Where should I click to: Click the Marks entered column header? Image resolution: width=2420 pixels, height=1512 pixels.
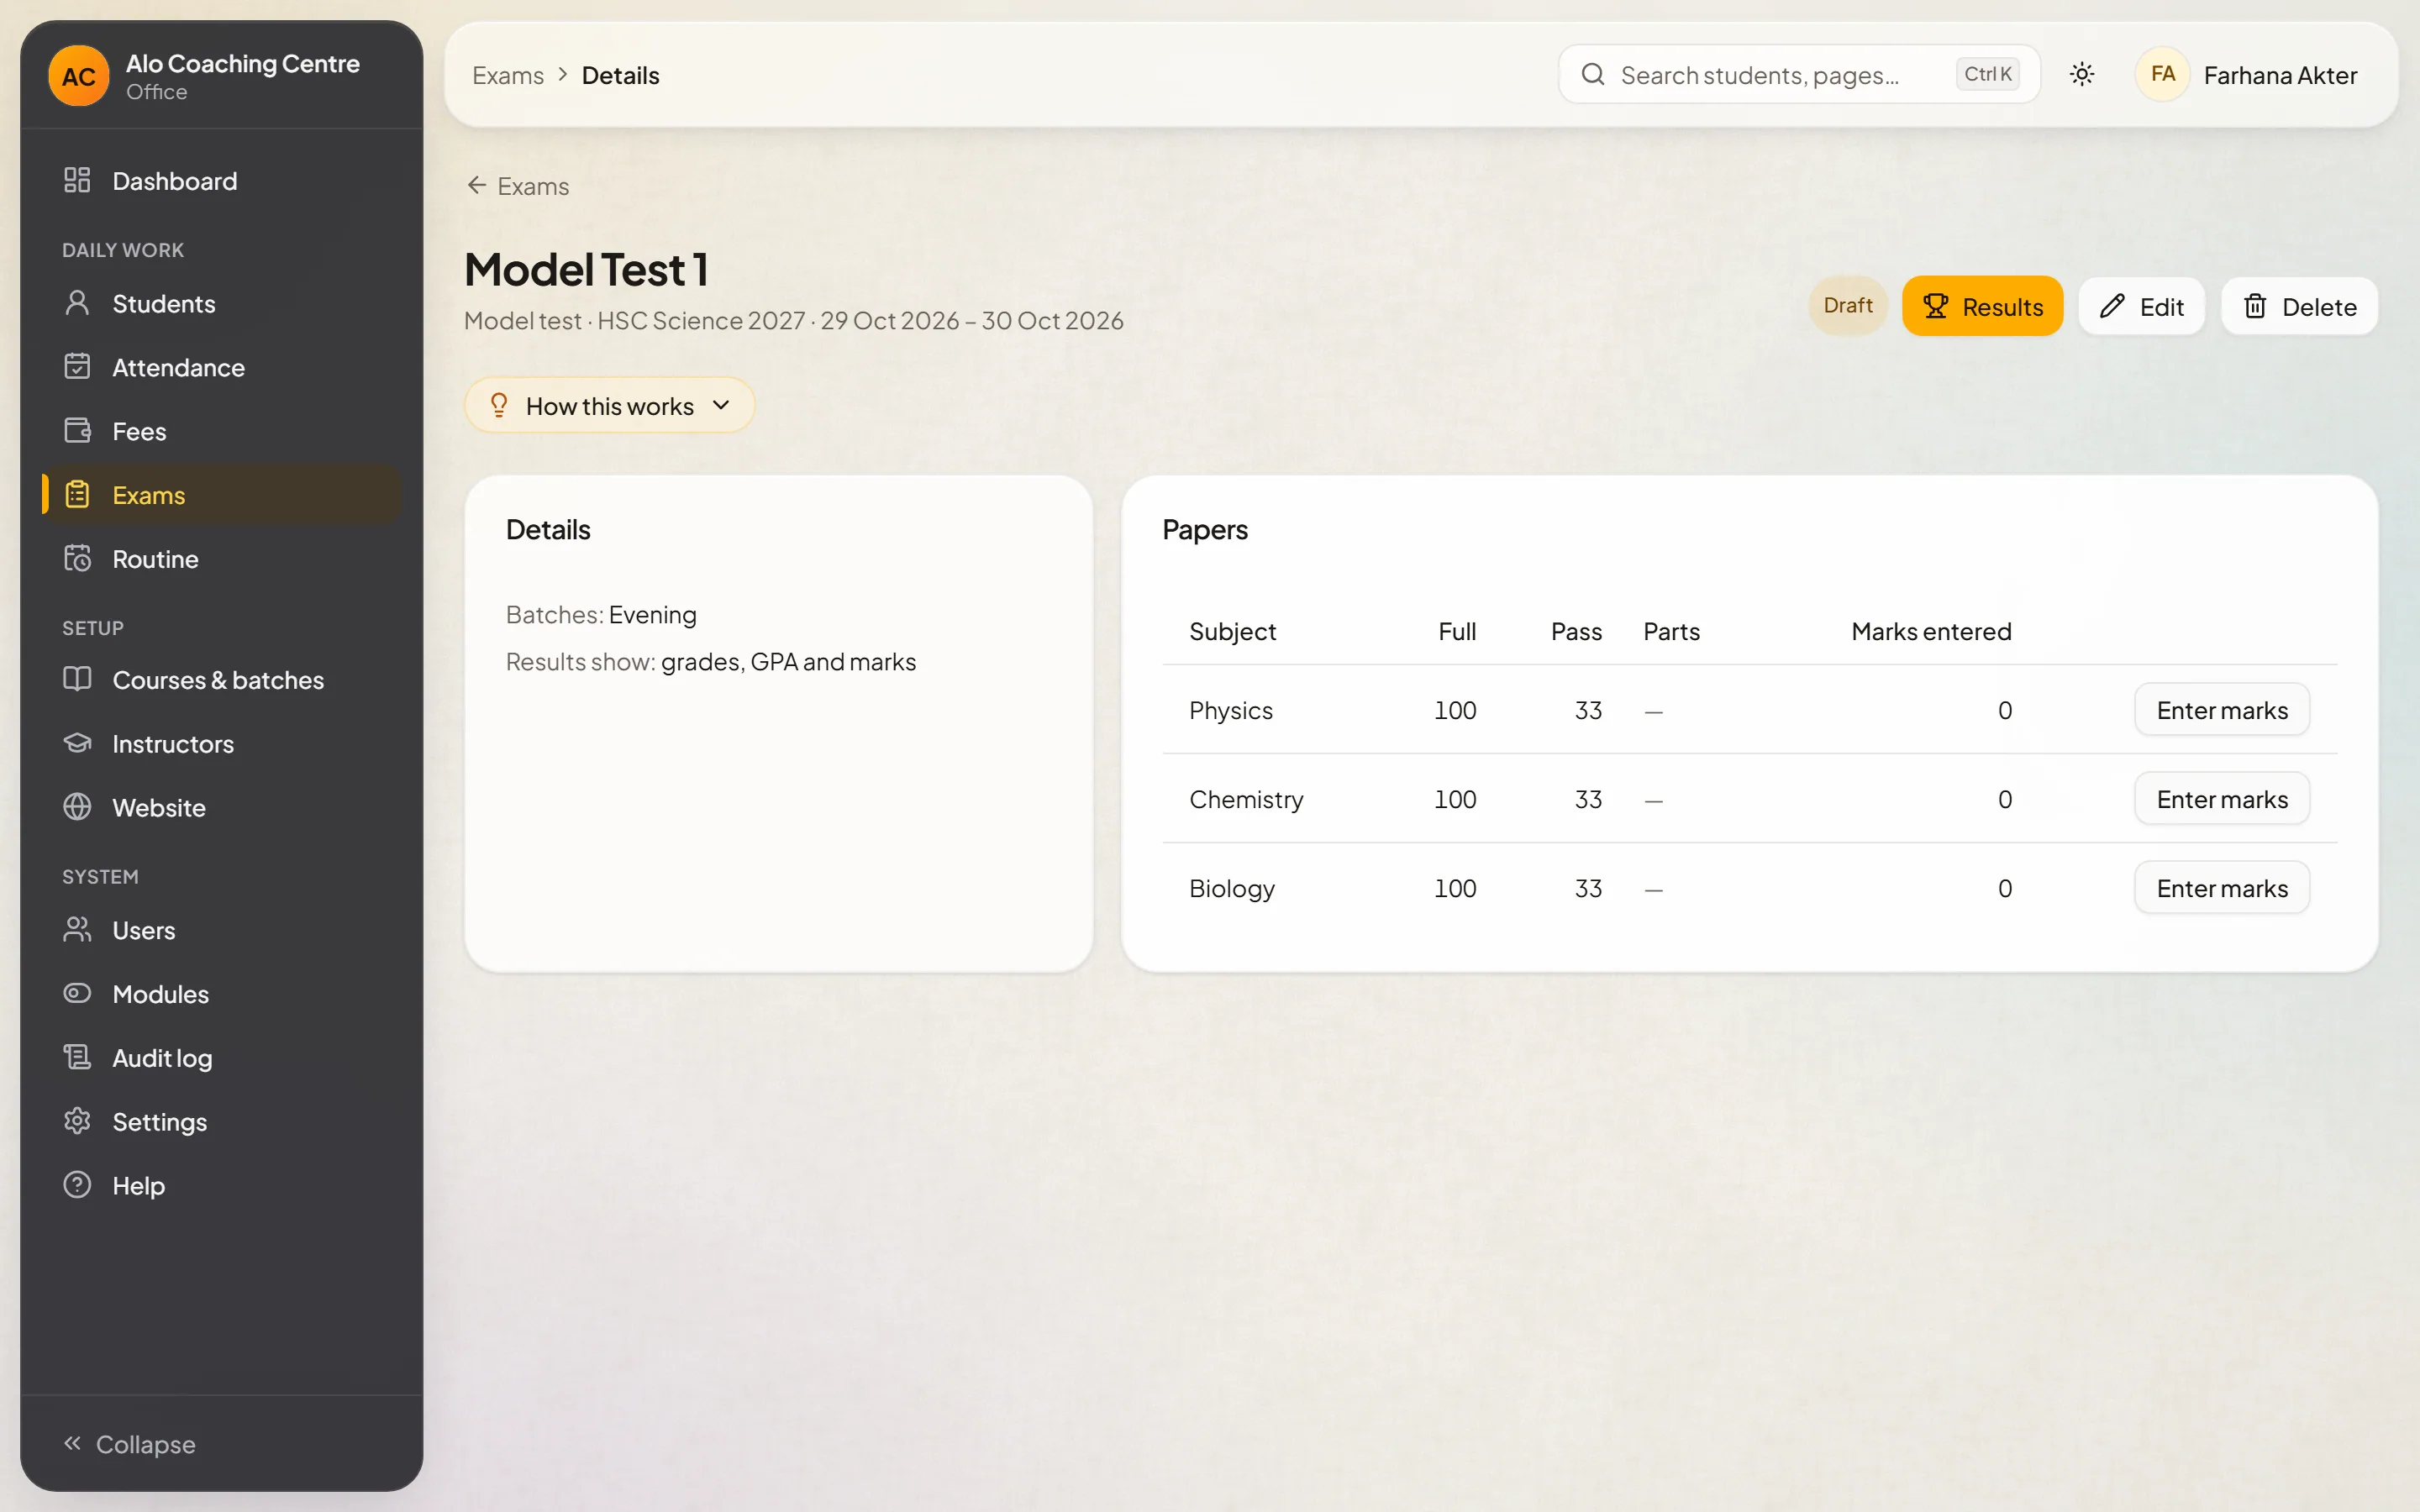[1931, 632]
